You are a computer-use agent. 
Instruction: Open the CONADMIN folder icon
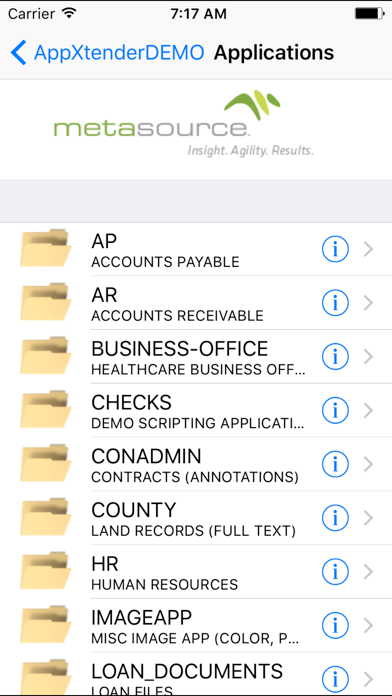[45, 463]
